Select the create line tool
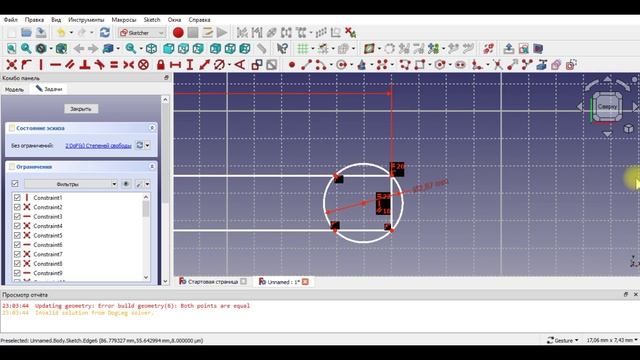Image resolution: width=640 pixels, height=360 pixels. (306, 64)
